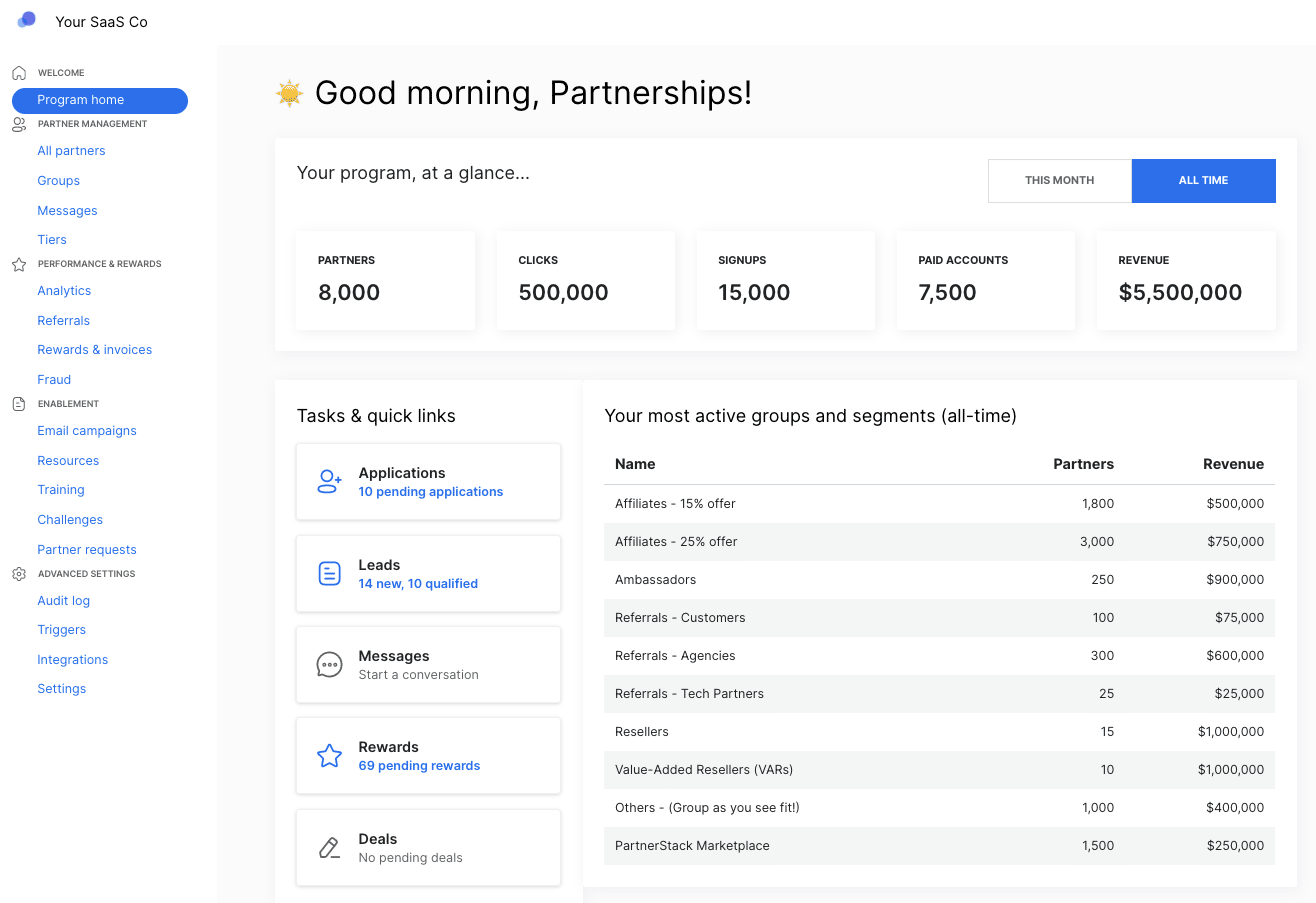The image size is (1316, 903).
Task: Open the 10 pending applications link
Action: (430, 491)
